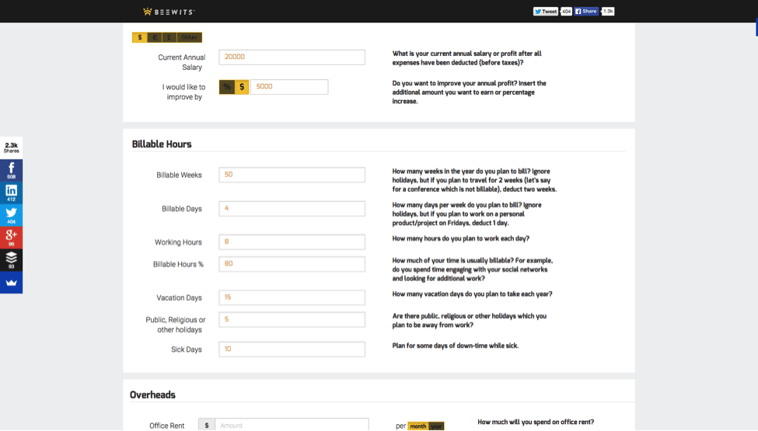
Task: Click the Overheads section heading
Action: 152,395
